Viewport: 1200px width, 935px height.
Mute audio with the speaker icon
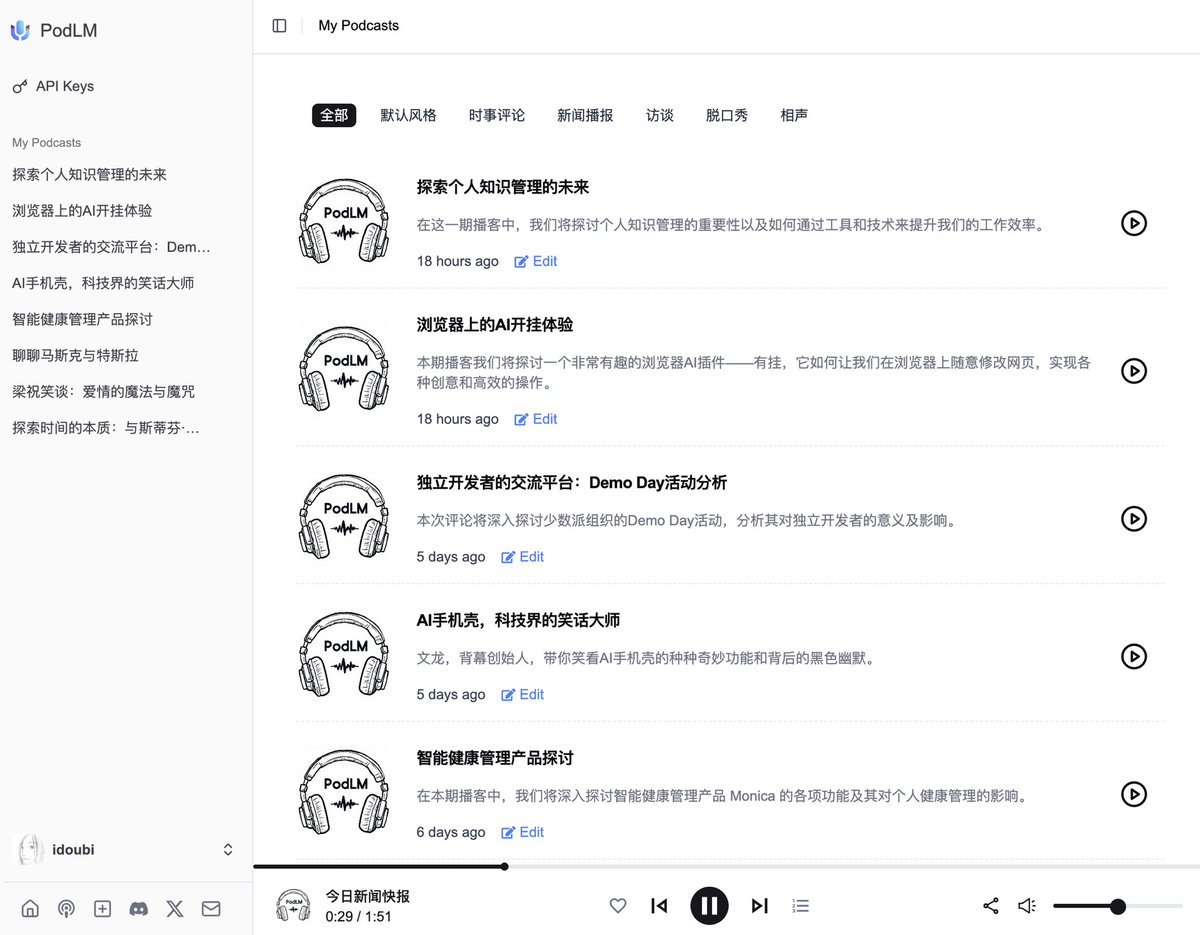click(x=1026, y=905)
